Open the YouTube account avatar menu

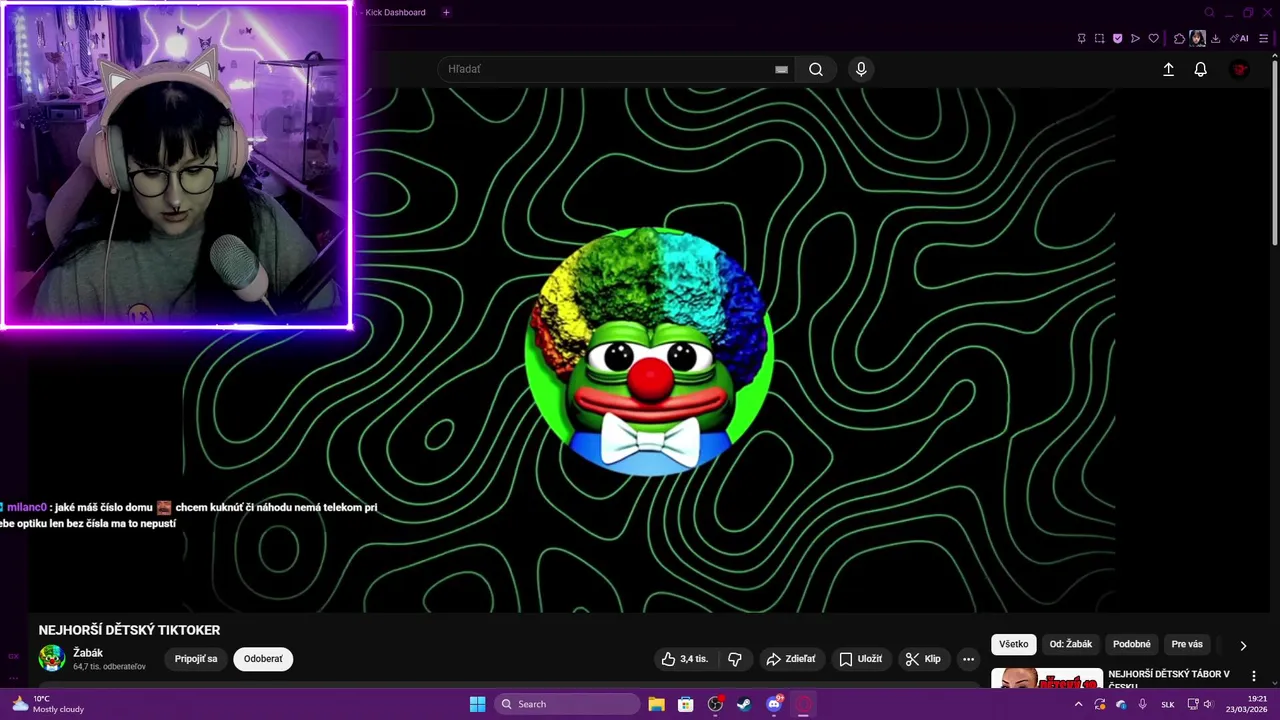(1240, 69)
